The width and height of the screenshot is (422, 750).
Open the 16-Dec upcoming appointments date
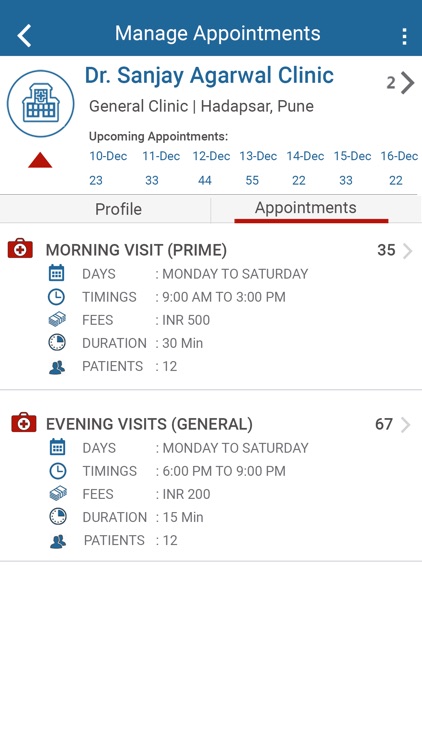pos(399,156)
